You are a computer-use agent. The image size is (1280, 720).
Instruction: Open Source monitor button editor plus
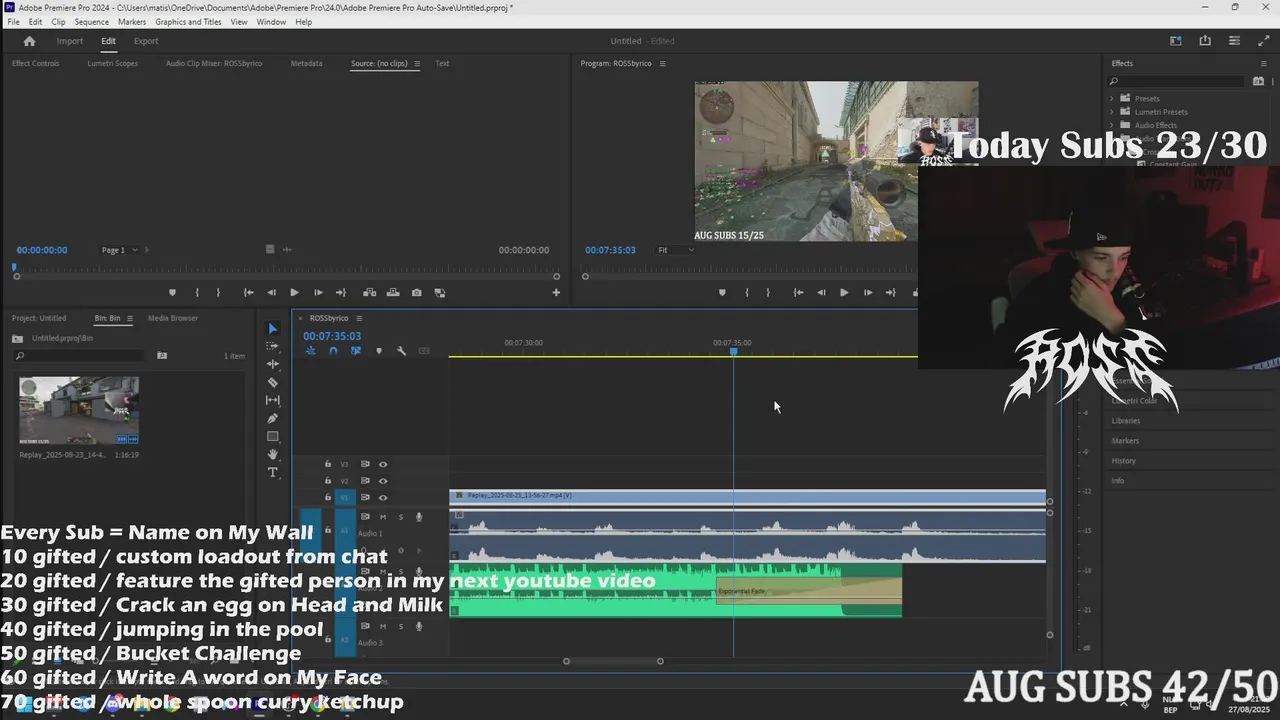[556, 293]
